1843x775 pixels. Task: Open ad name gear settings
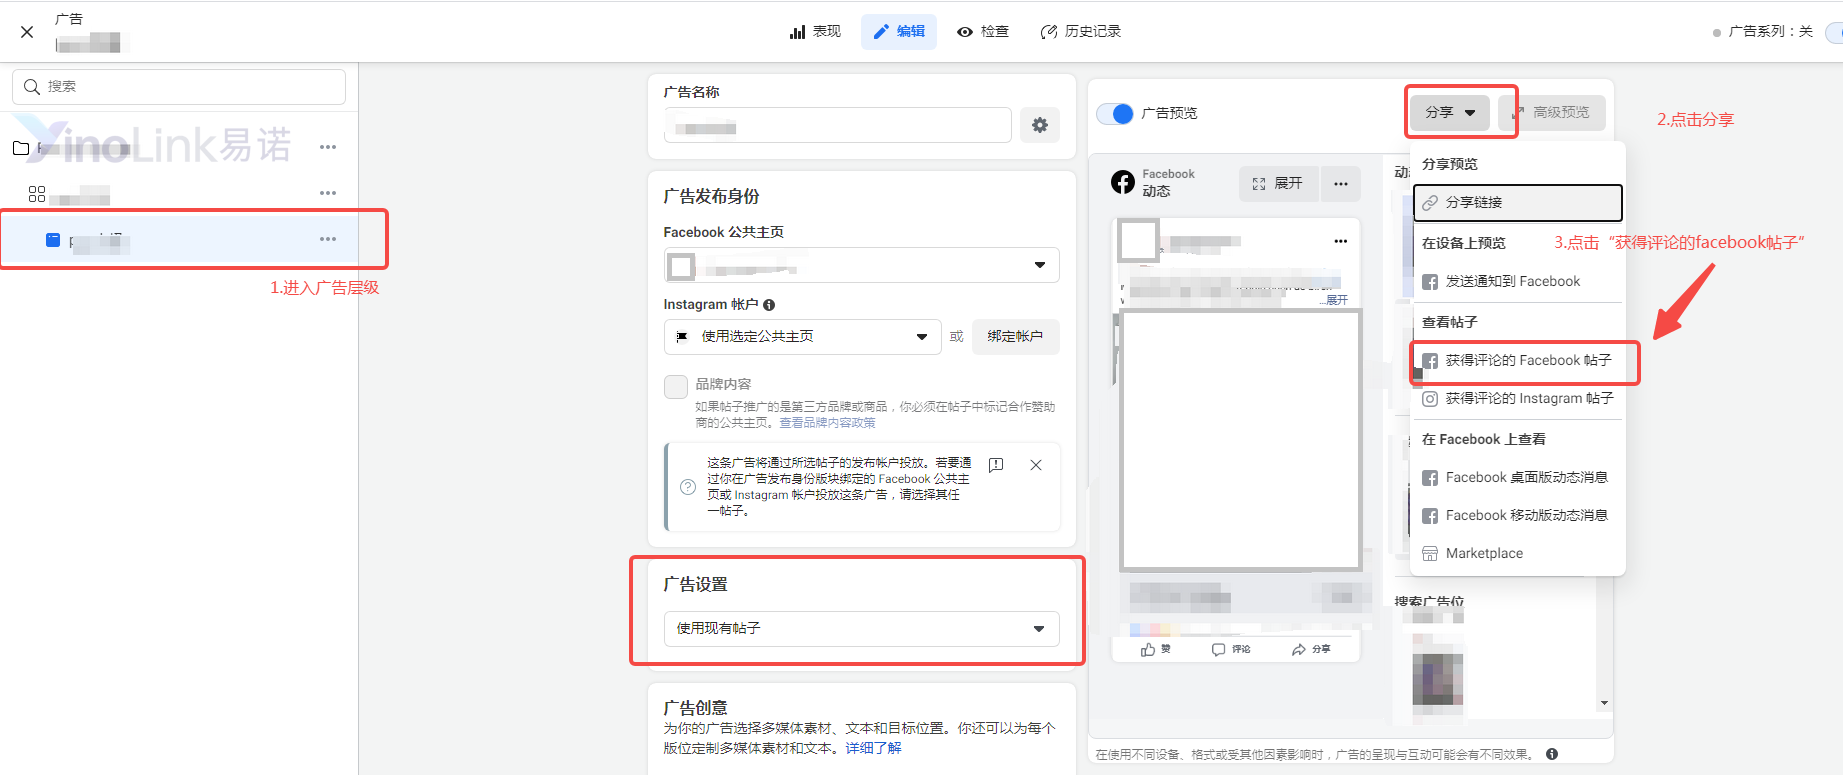click(1040, 125)
